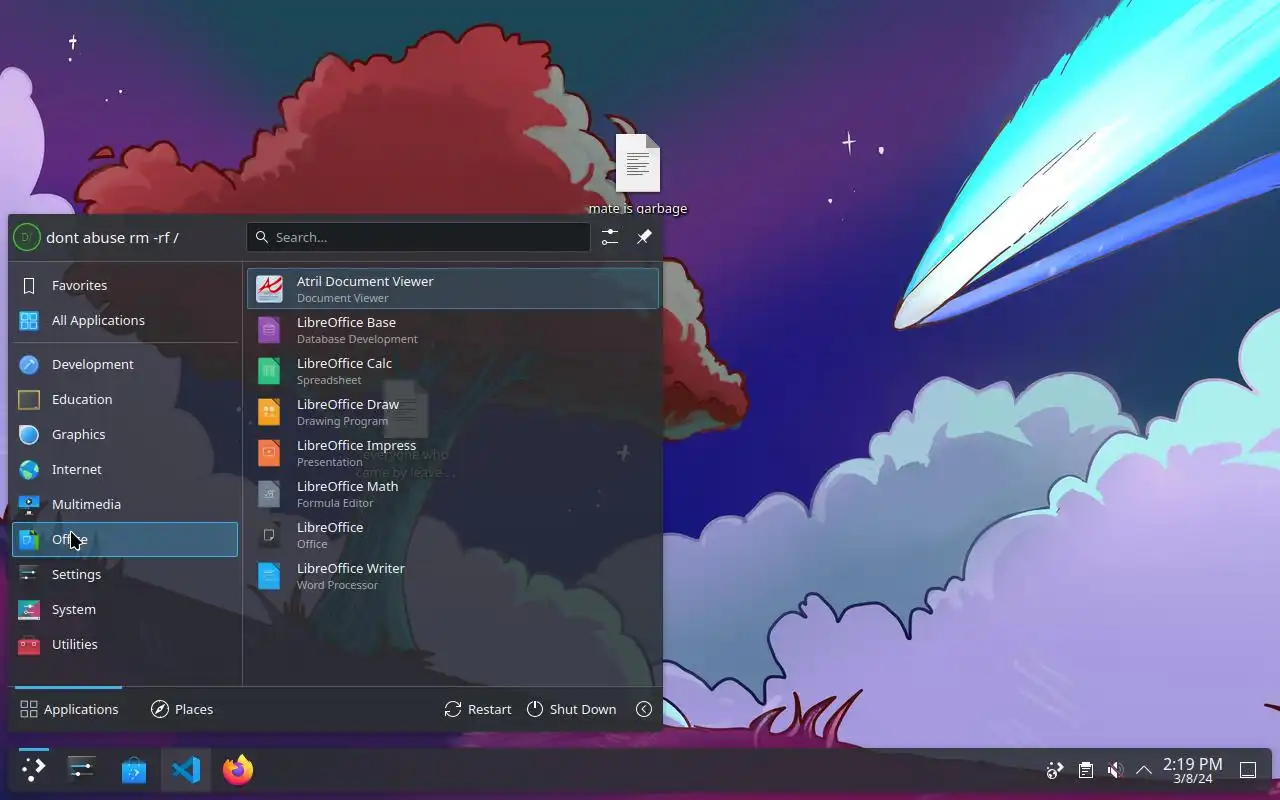Open LibreOffice Math formula editor
The image size is (1280, 800).
click(452, 494)
